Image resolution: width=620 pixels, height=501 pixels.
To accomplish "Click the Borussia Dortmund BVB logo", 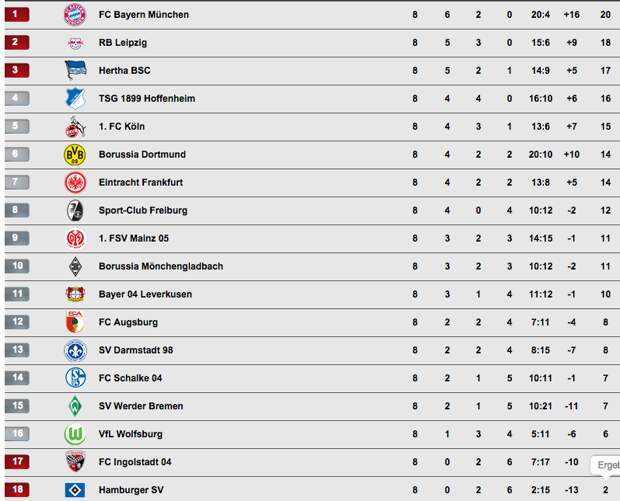I will tap(75, 154).
